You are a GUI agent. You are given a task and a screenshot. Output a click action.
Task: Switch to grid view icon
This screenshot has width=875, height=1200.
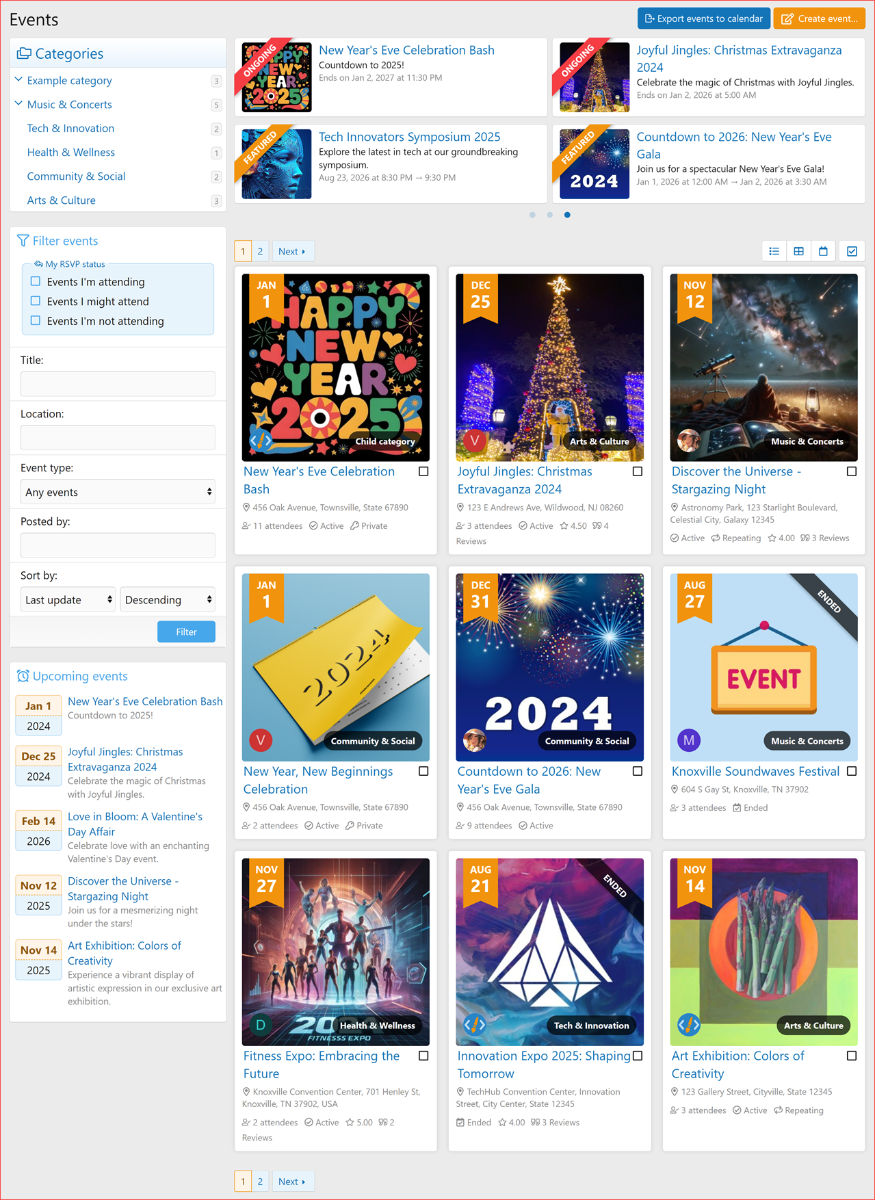799,251
